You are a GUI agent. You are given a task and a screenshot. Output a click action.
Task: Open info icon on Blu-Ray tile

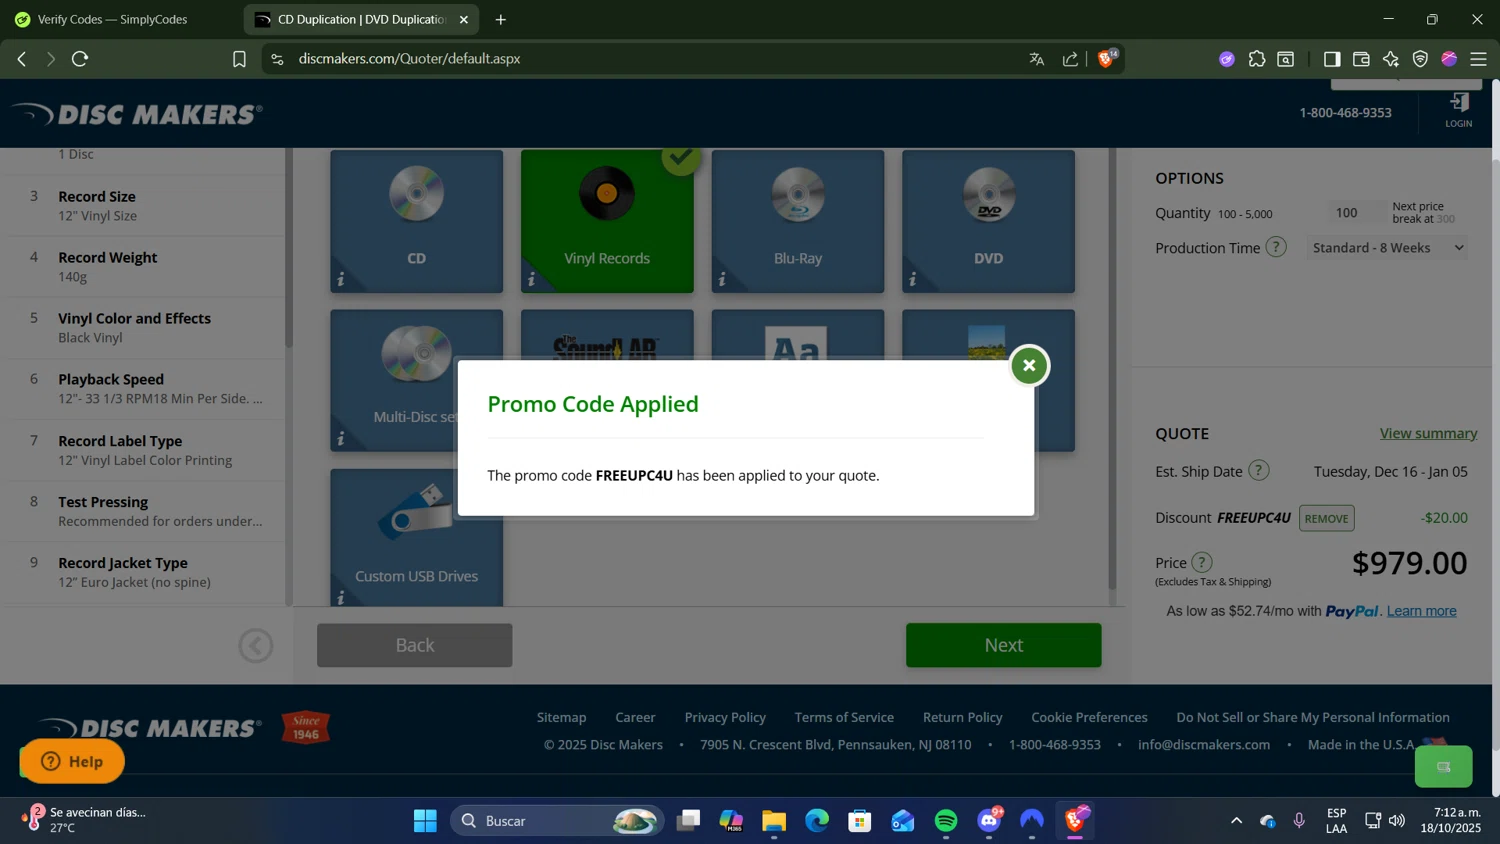coord(722,280)
